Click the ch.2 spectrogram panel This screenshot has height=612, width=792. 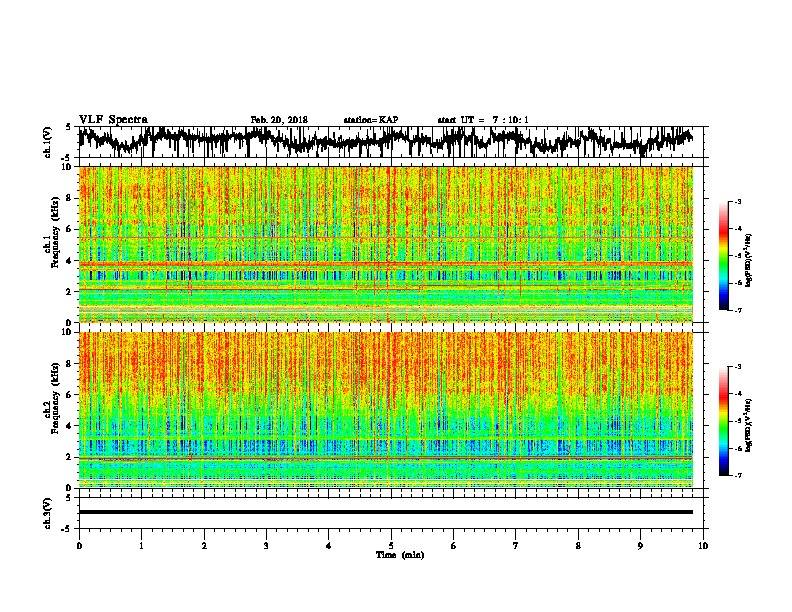click(x=386, y=410)
